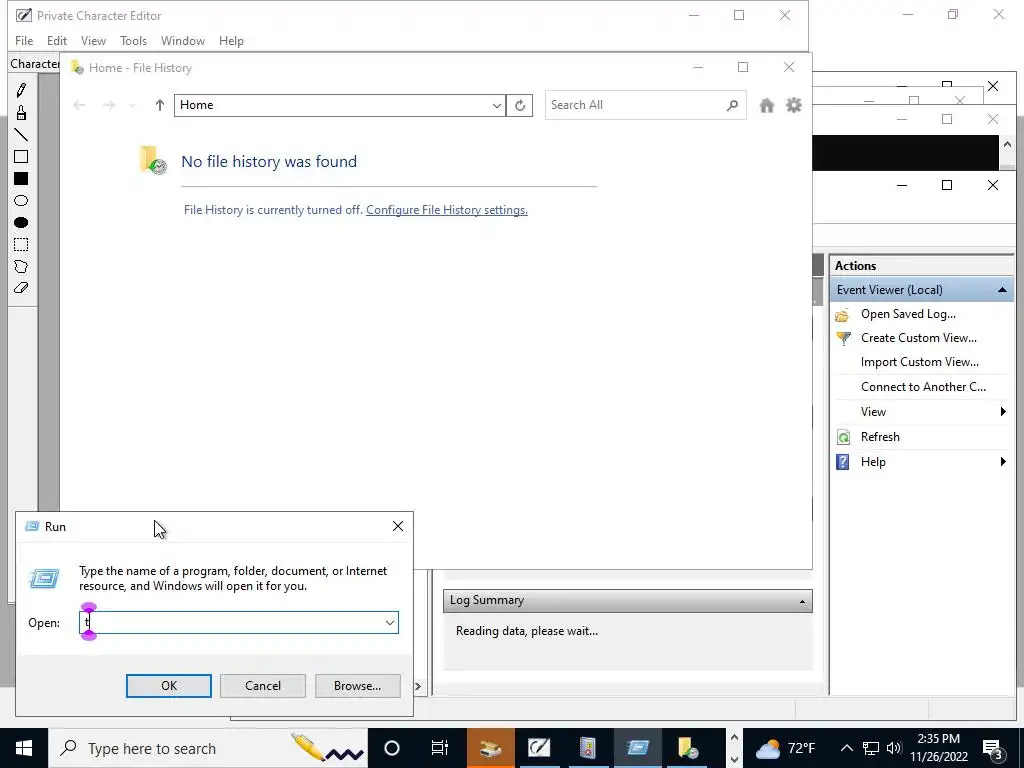1024x768 pixels.
Task: Click Import Custom View action
Action: pos(920,362)
